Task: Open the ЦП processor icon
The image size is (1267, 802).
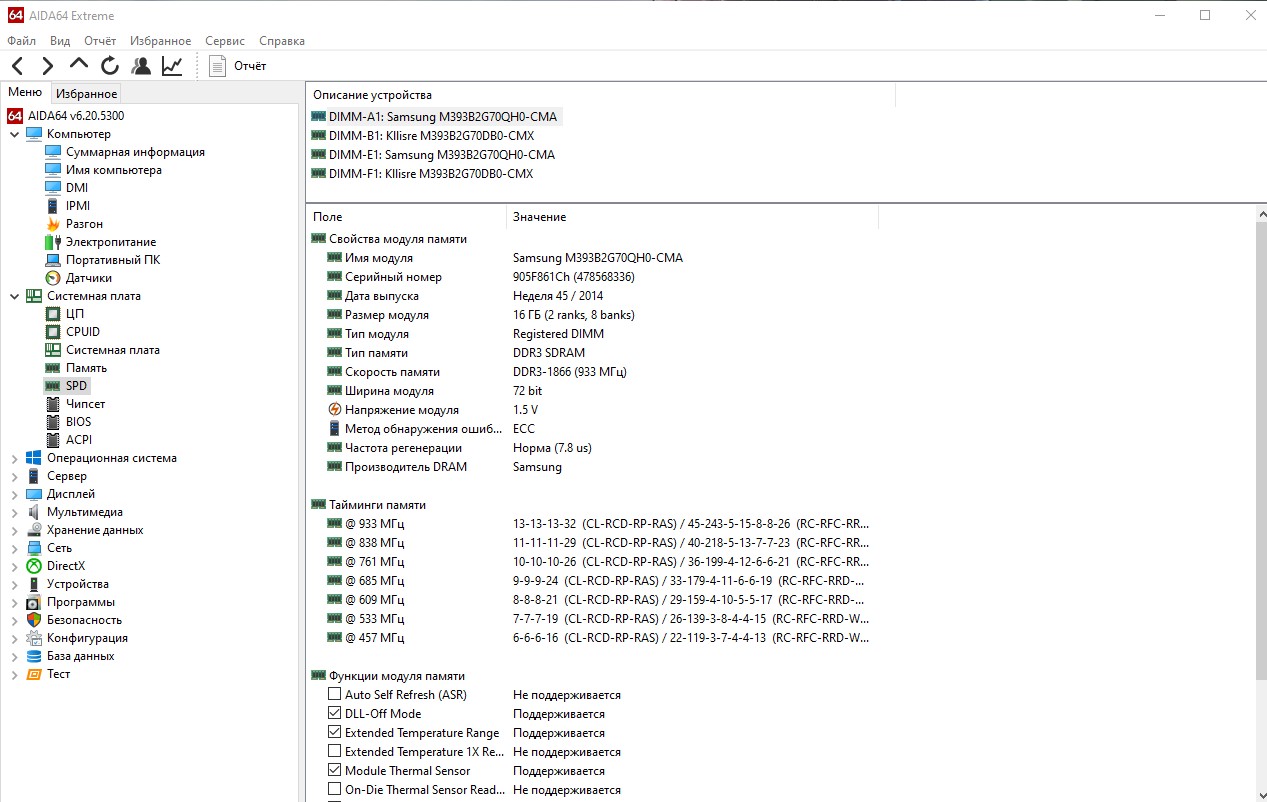Action: [x=53, y=314]
